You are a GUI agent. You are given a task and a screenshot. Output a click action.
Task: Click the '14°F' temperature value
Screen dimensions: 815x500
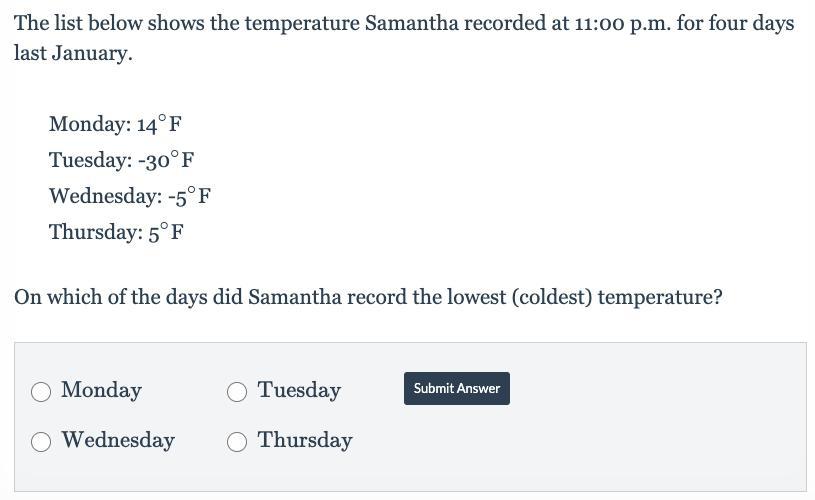[160, 124]
